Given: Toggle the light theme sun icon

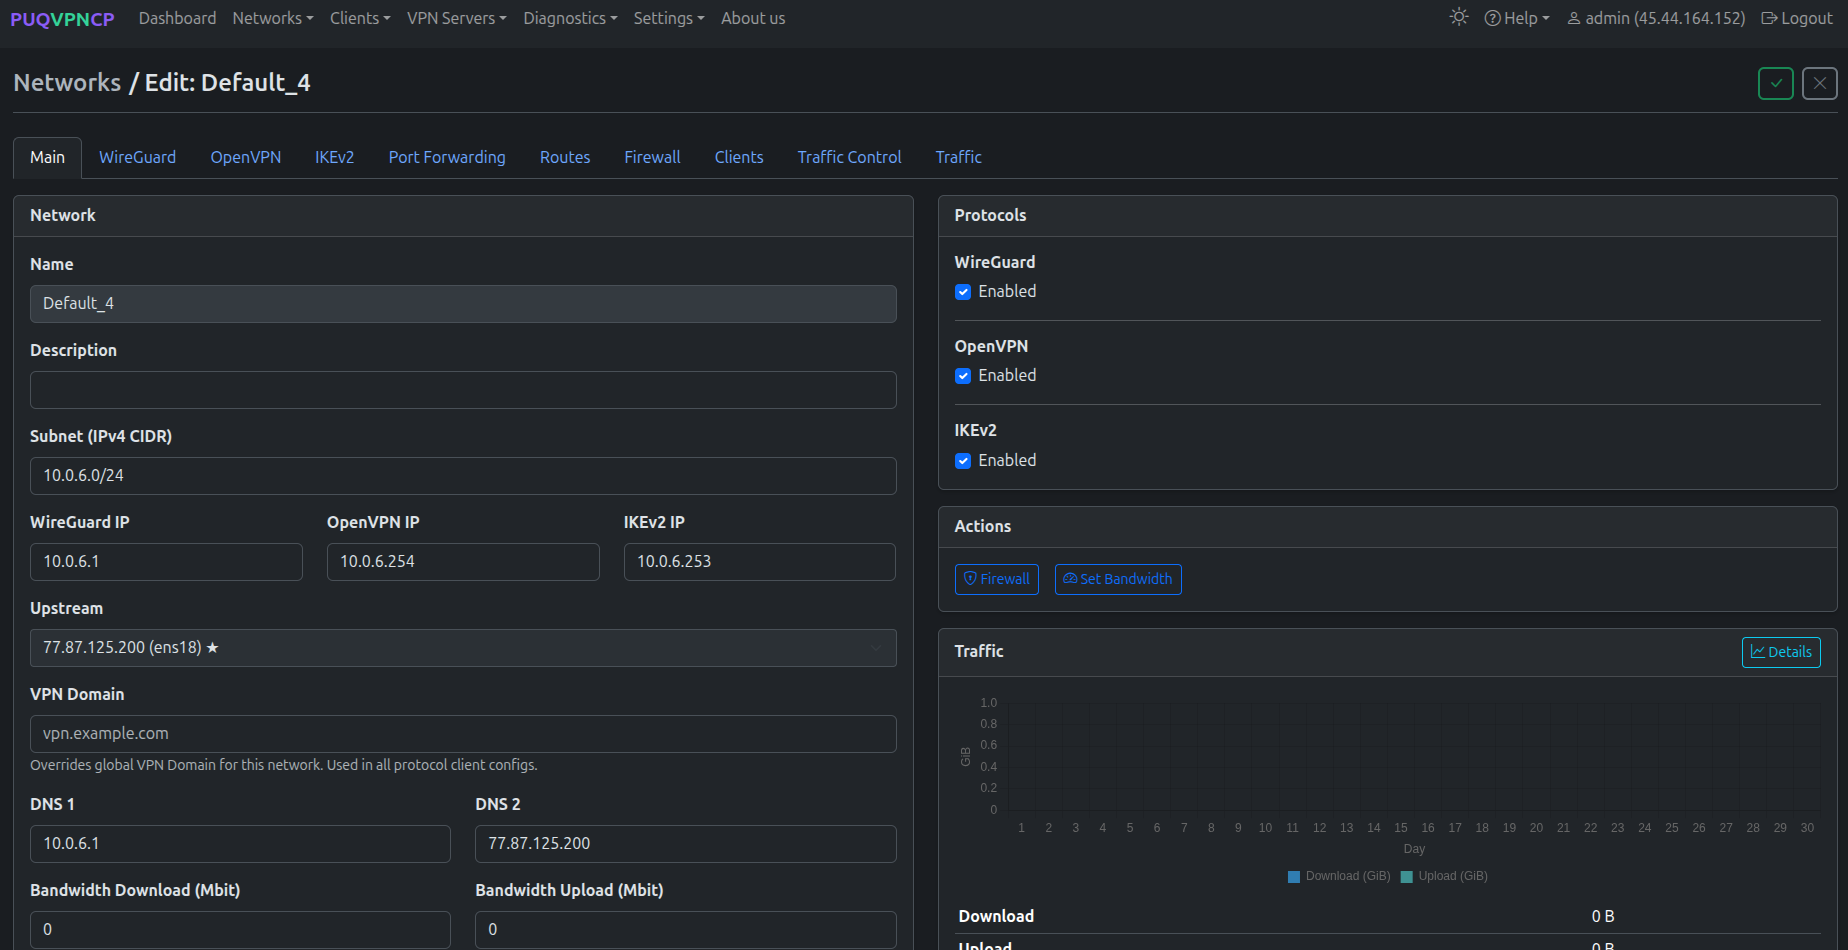Looking at the screenshot, I should click(x=1458, y=17).
